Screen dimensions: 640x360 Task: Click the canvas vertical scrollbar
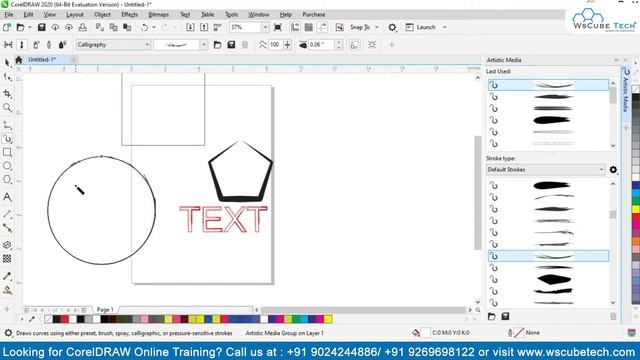(478, 192)
